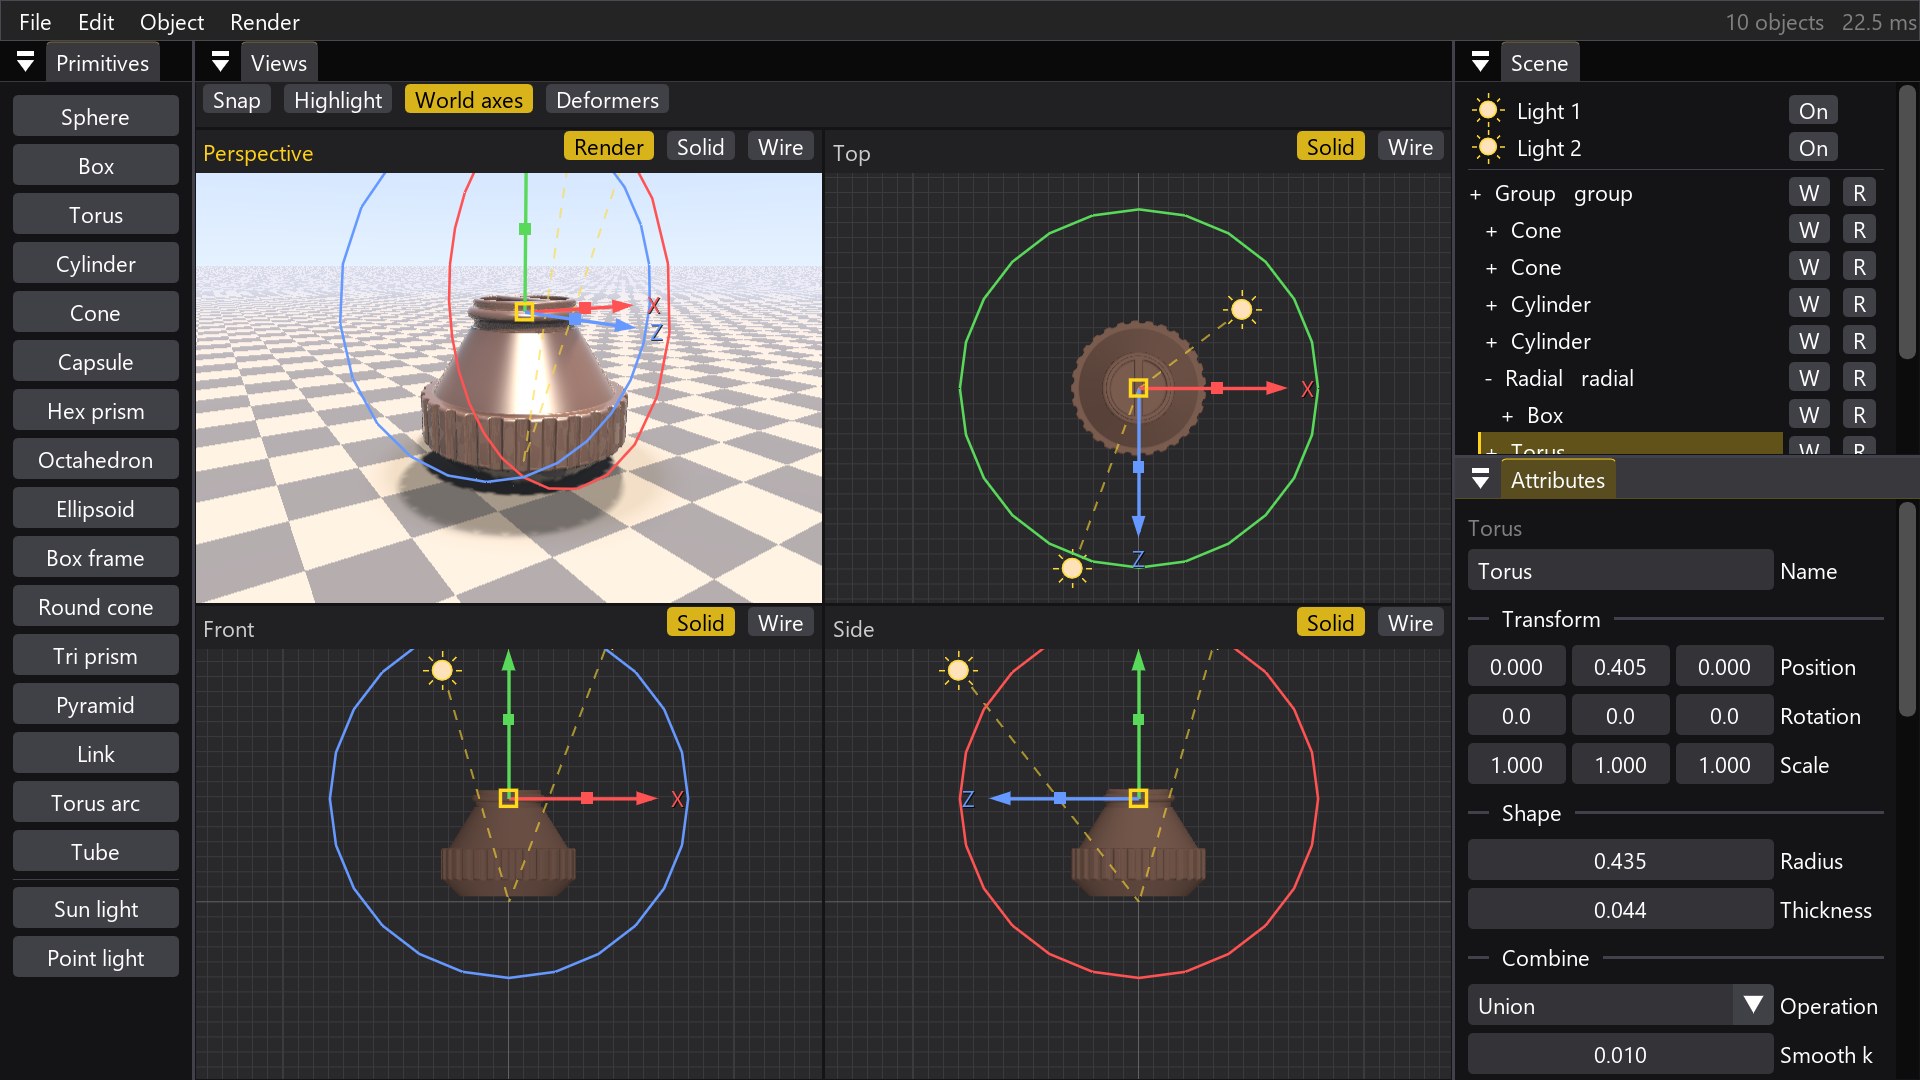Image resolution: width=1920 pixels, height=1080 pixels.
Task: Select the upper sun light in Top view
Action: coord(1242,310)
